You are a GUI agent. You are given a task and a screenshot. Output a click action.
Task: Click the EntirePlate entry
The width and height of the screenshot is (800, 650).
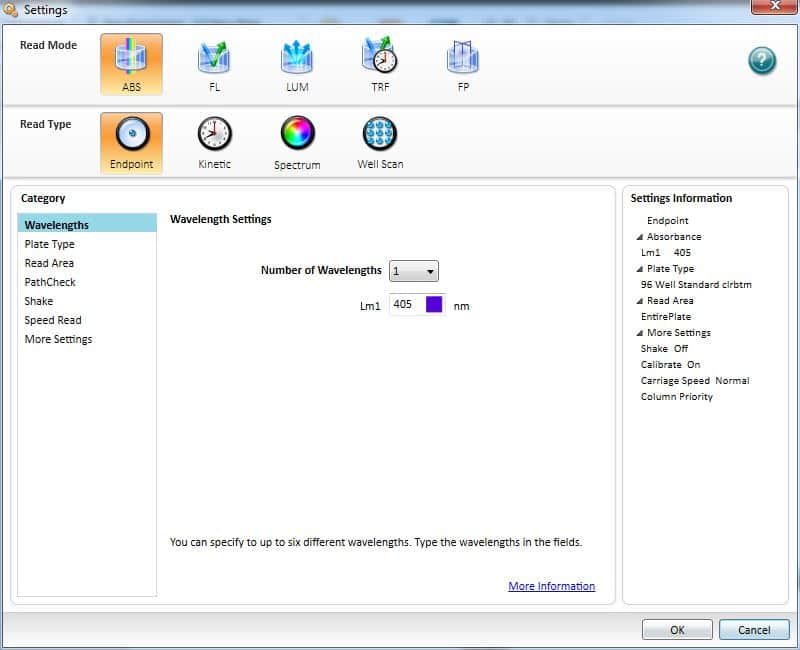pos(666,316)
